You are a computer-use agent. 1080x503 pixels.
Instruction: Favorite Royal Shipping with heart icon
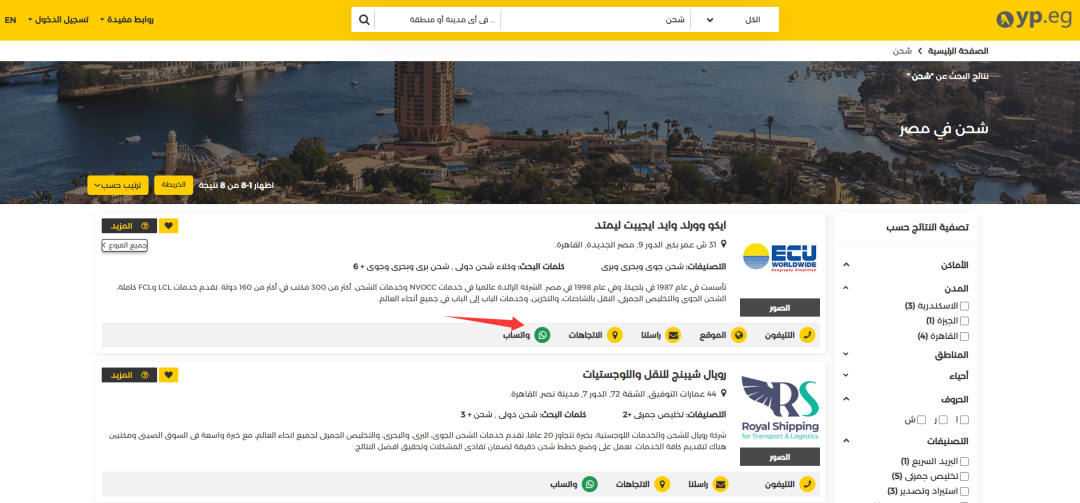click(x=169, y=375)
